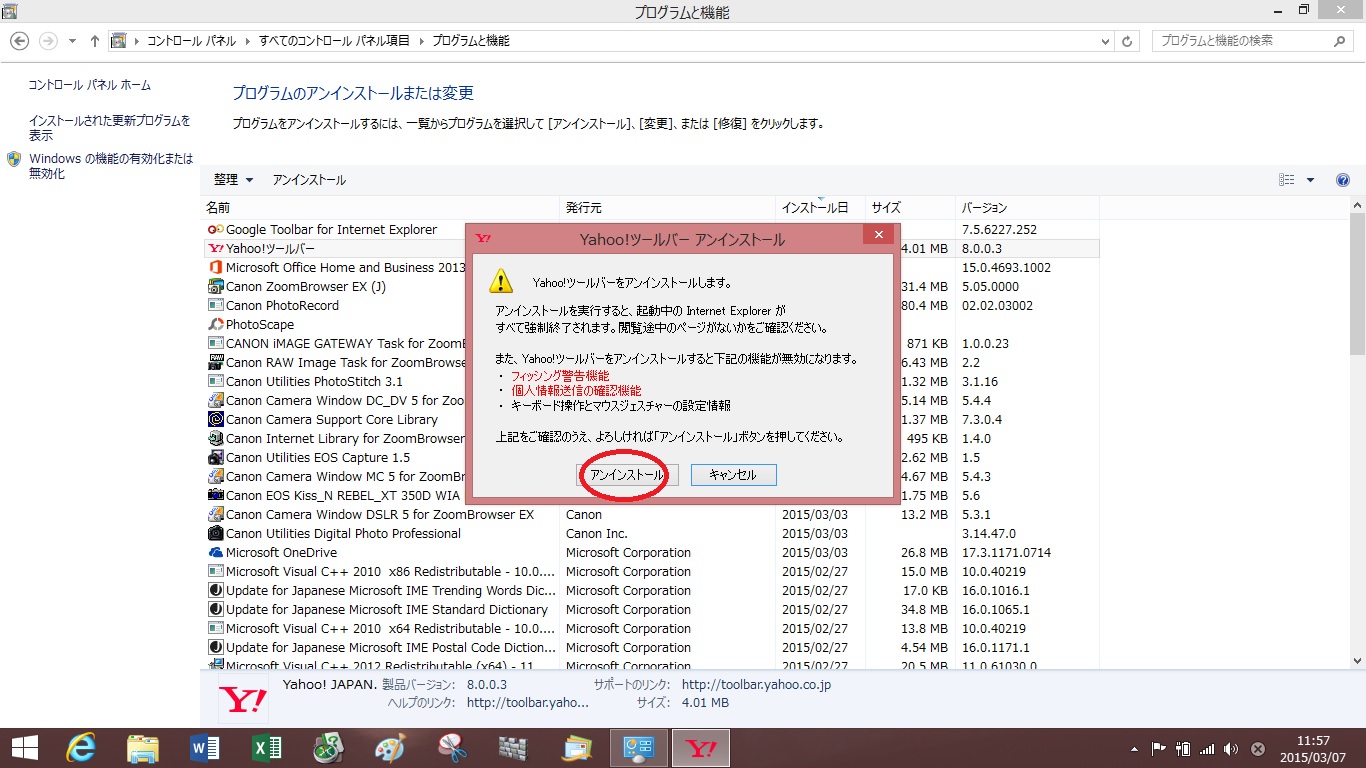
Task: Close the Yahoo!ツールバー アンインストール dialog
Action: click(x=878, y=236)
